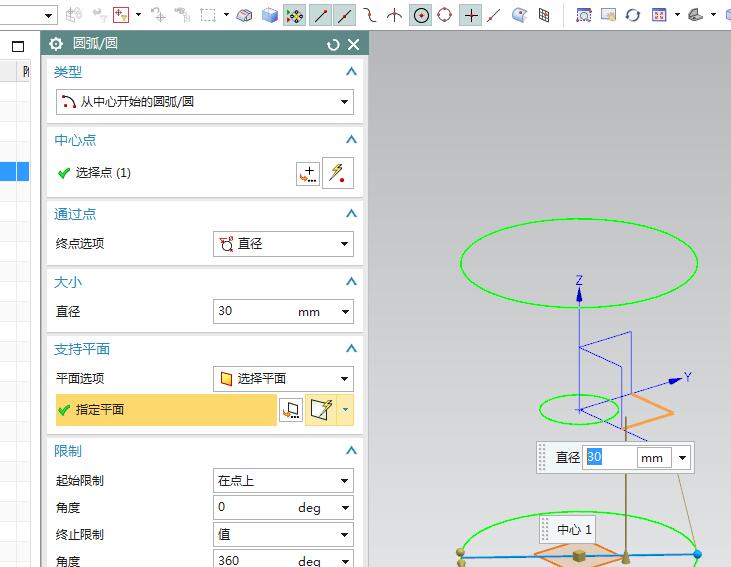Toggle the quadrant point snap icon
Image resolution: width=731 pixels, height=567 pixels.
445,15
